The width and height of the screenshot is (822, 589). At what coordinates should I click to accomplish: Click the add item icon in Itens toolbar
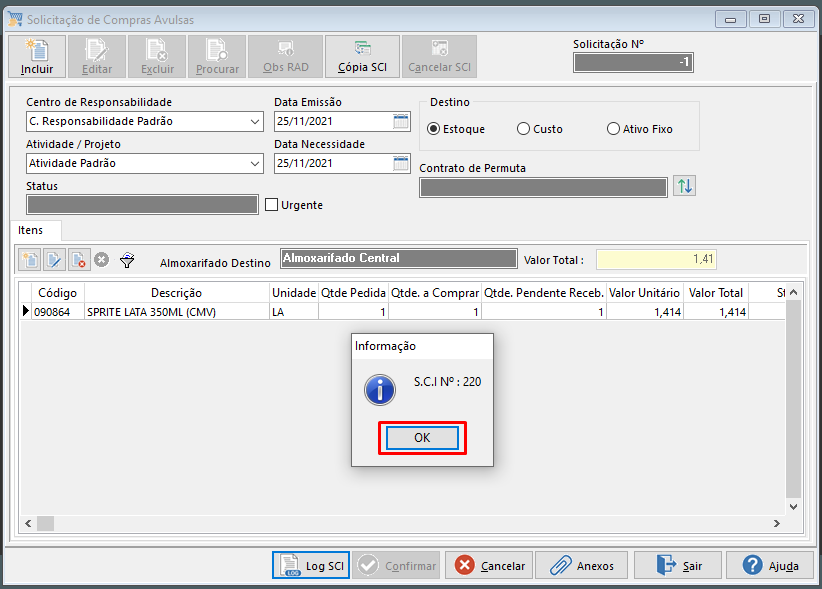[x=30, y=259]
